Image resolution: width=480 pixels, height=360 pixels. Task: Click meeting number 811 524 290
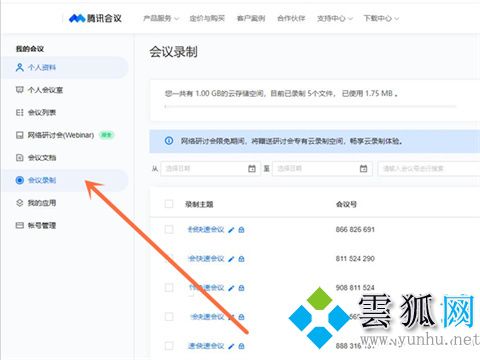tap(355, 258)
